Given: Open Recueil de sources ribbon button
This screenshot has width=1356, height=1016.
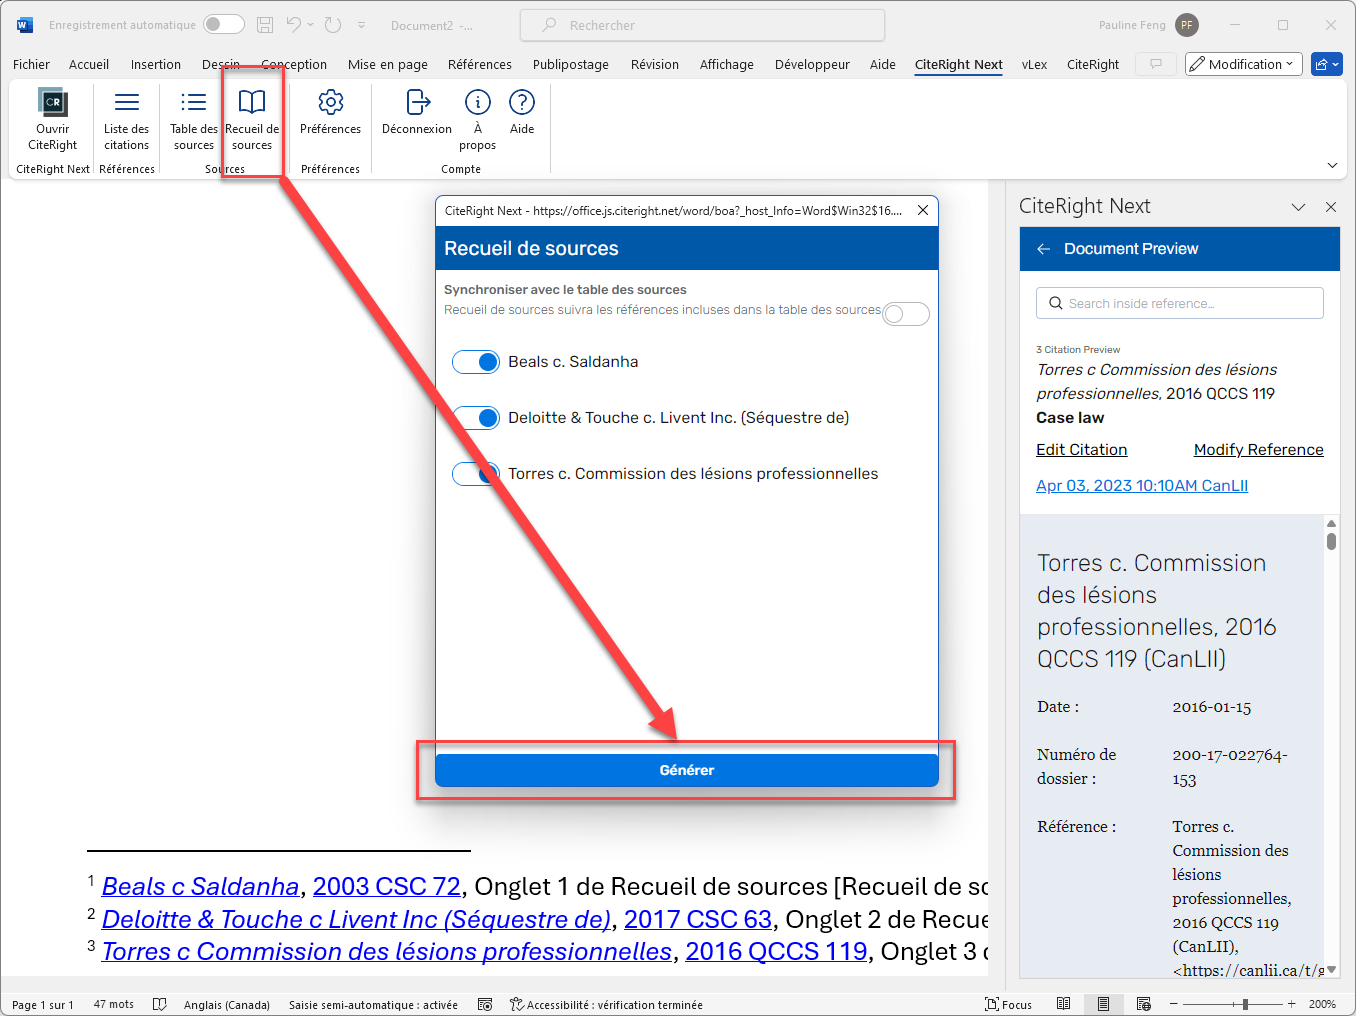Looking at the screenshot, I should [252, 119].
